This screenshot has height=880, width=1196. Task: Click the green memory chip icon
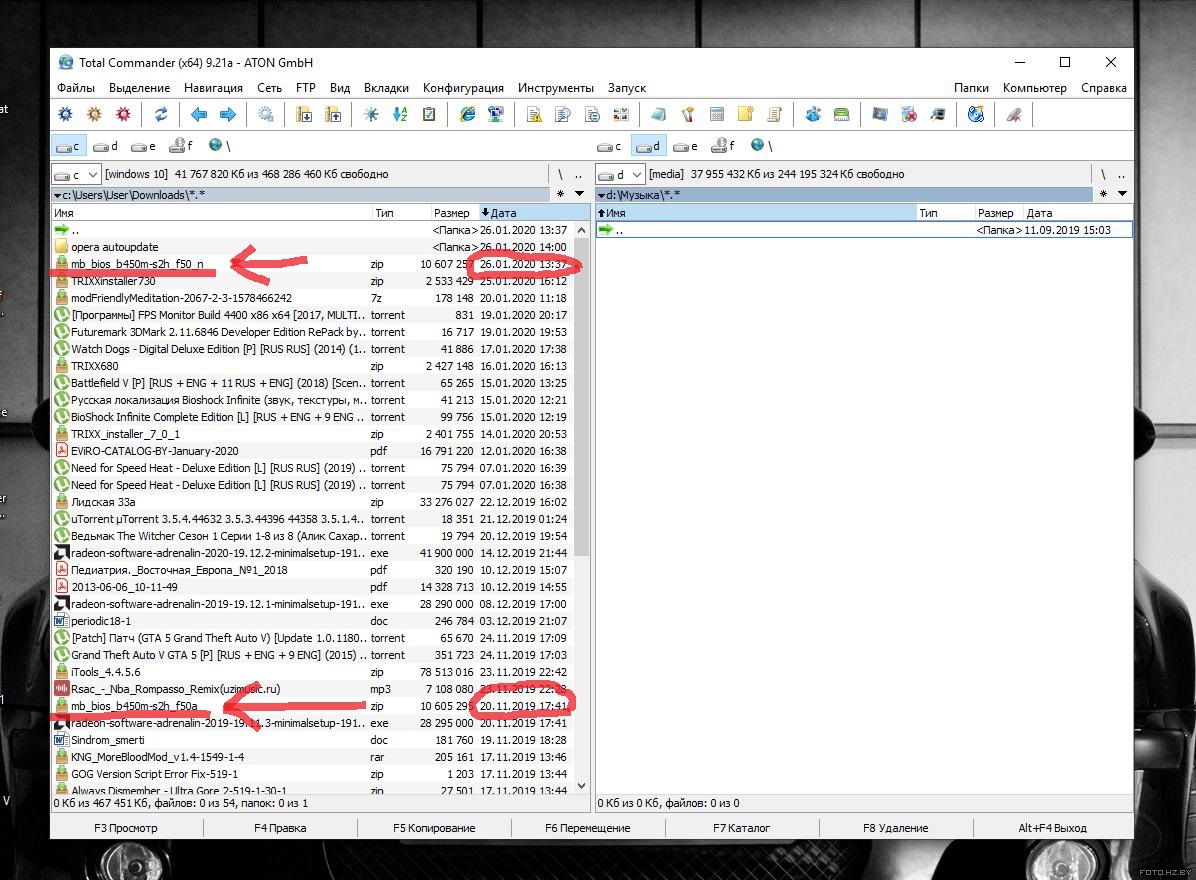pyautogui.click(x=842, y=114)
